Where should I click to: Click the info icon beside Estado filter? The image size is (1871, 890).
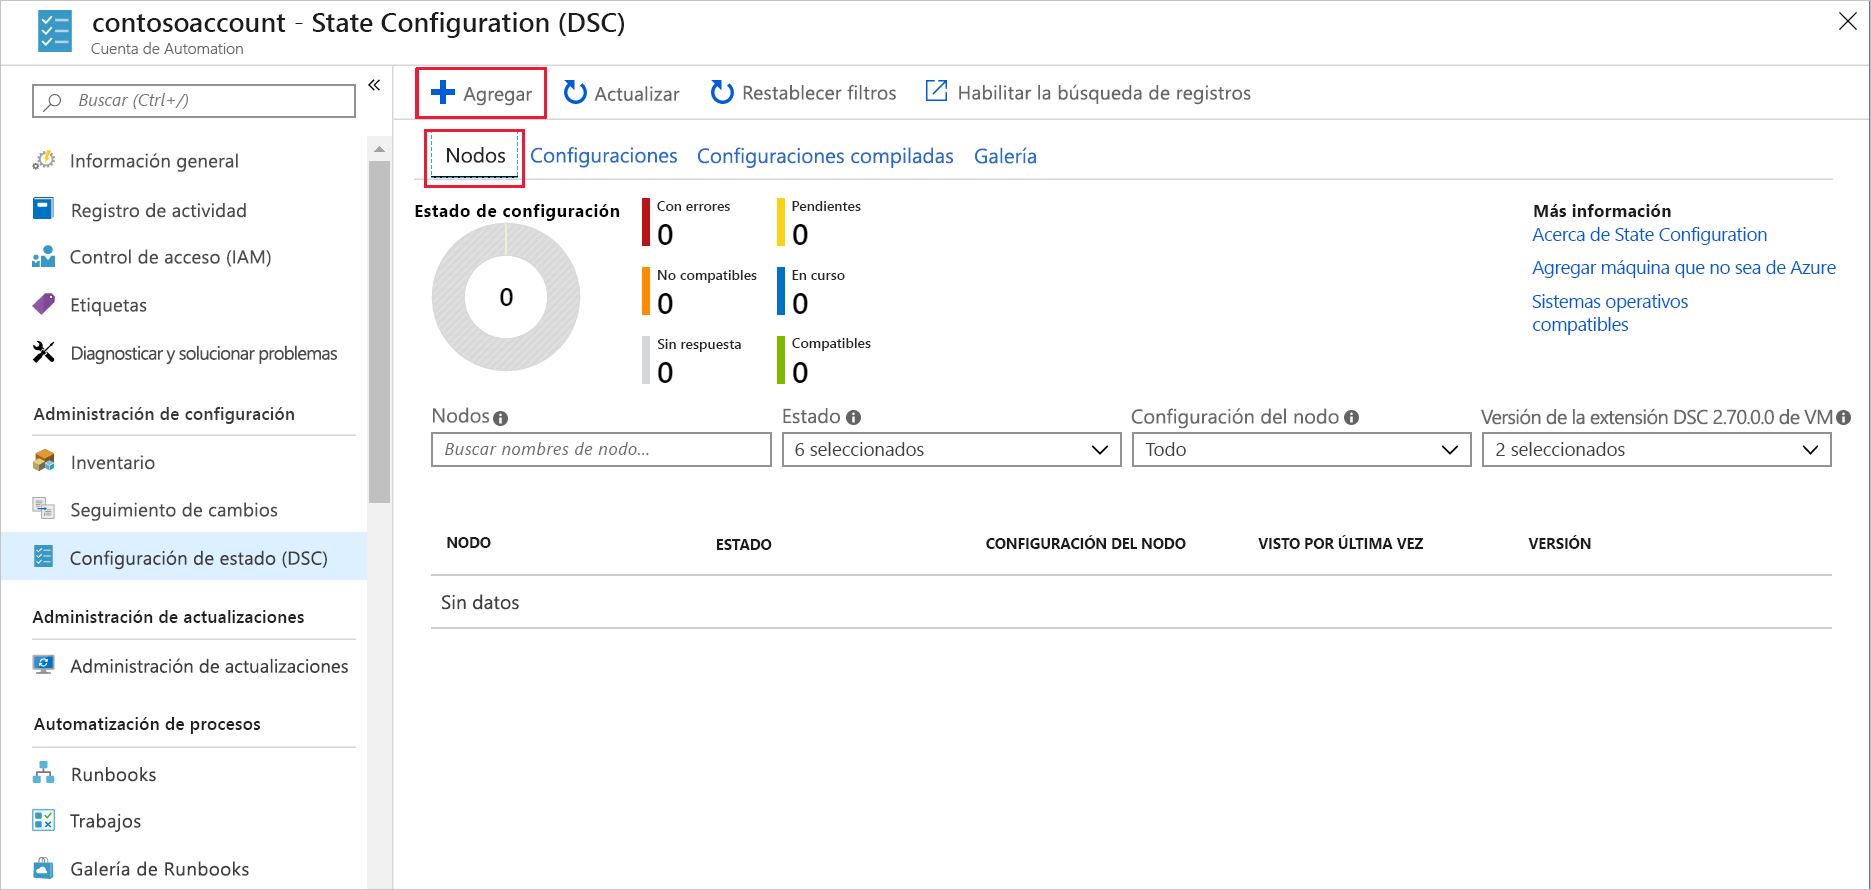[853, 418]
